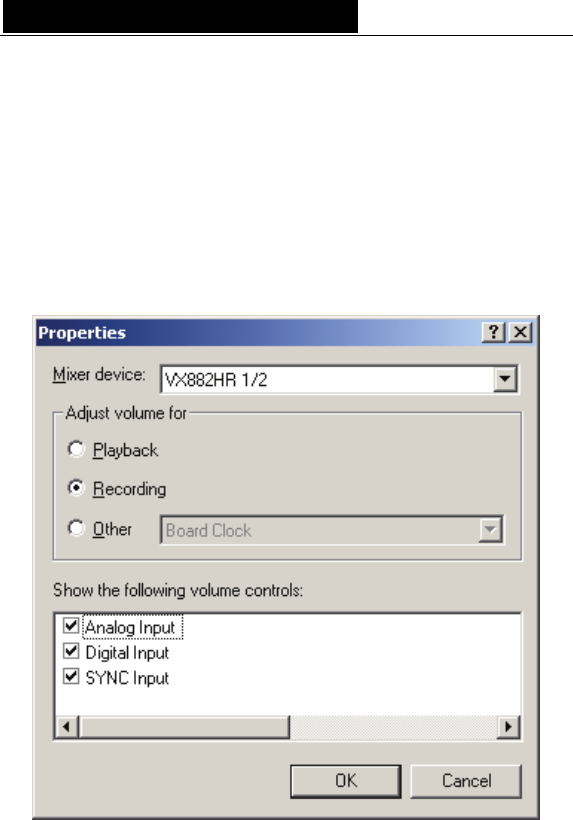Choose the Other radio button
573x820 pixels.
click(x=76, y=528)
